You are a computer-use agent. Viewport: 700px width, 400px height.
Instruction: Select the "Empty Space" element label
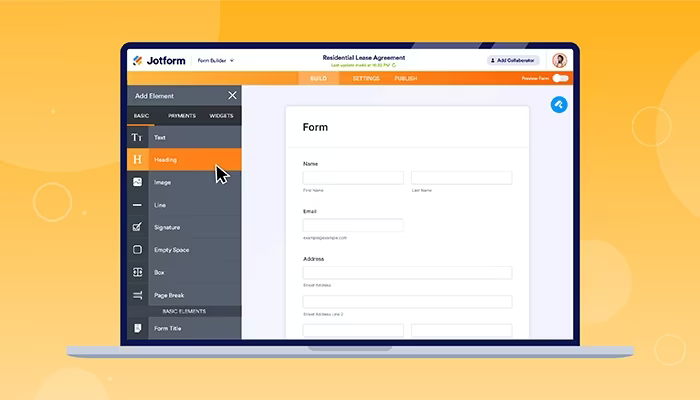coord(171,250)
